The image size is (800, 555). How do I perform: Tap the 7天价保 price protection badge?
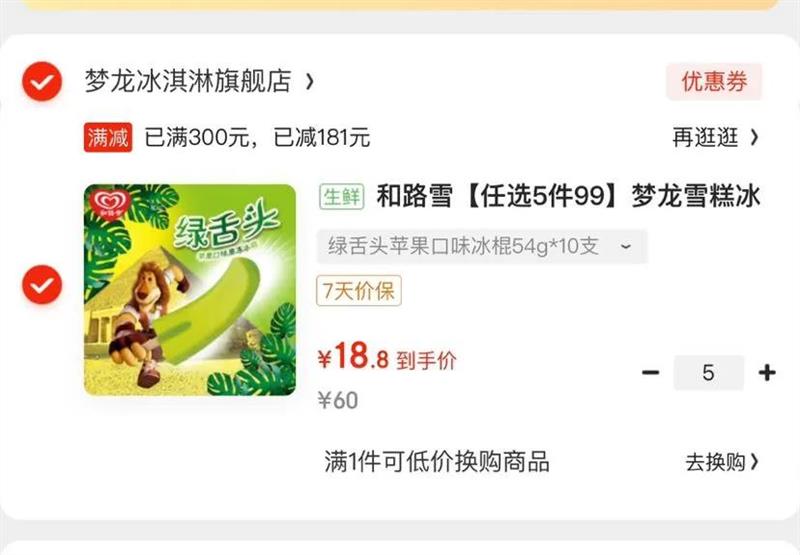click(x=359, y=291)
